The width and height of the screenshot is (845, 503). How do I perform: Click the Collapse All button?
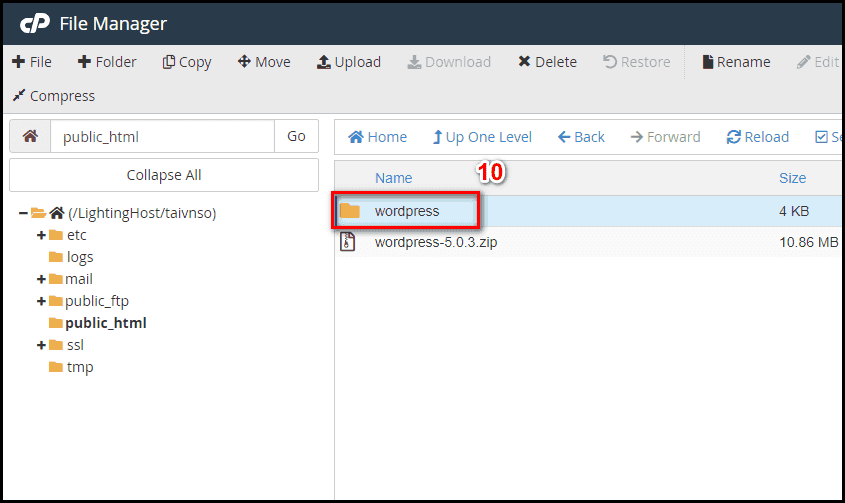(x=164, y=175)
